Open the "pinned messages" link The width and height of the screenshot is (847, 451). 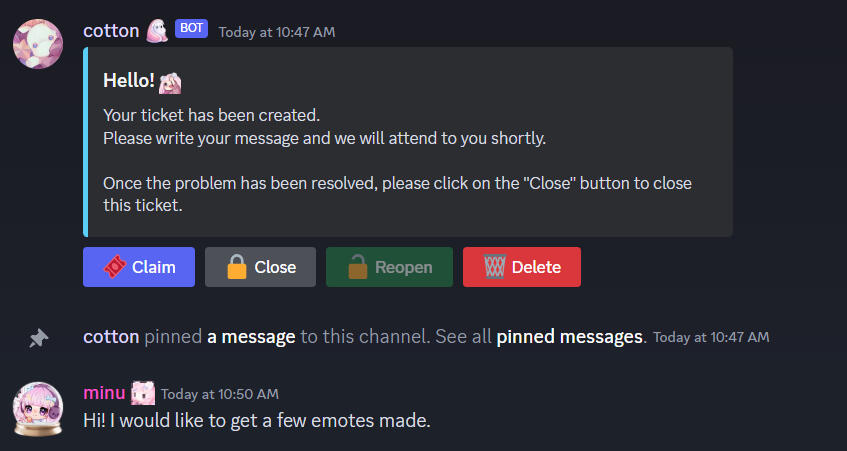tap(570, 337)
